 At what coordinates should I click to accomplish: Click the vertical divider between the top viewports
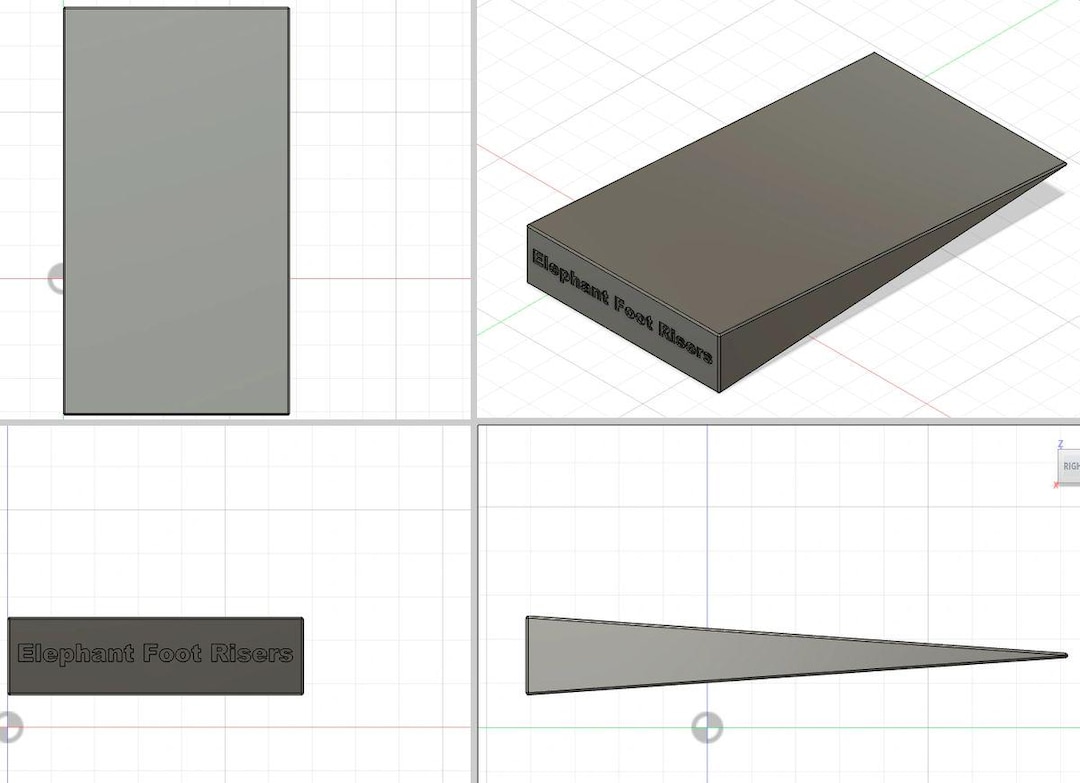[x=474, y=209]
